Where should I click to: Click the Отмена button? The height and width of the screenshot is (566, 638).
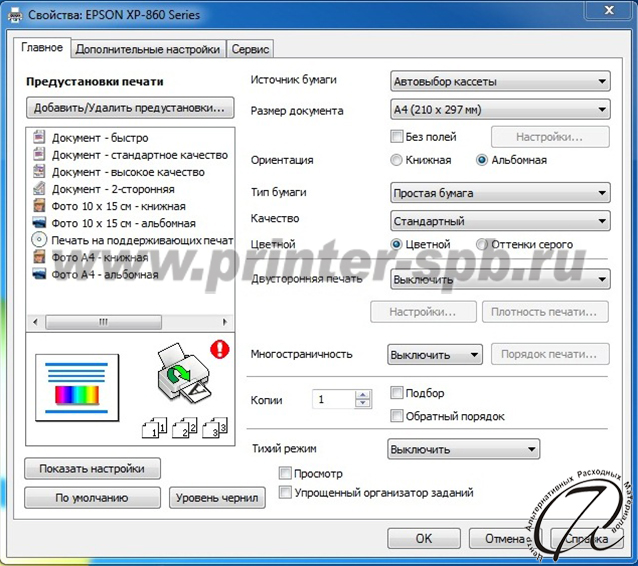pyautogui.click(x=505, y=538)
